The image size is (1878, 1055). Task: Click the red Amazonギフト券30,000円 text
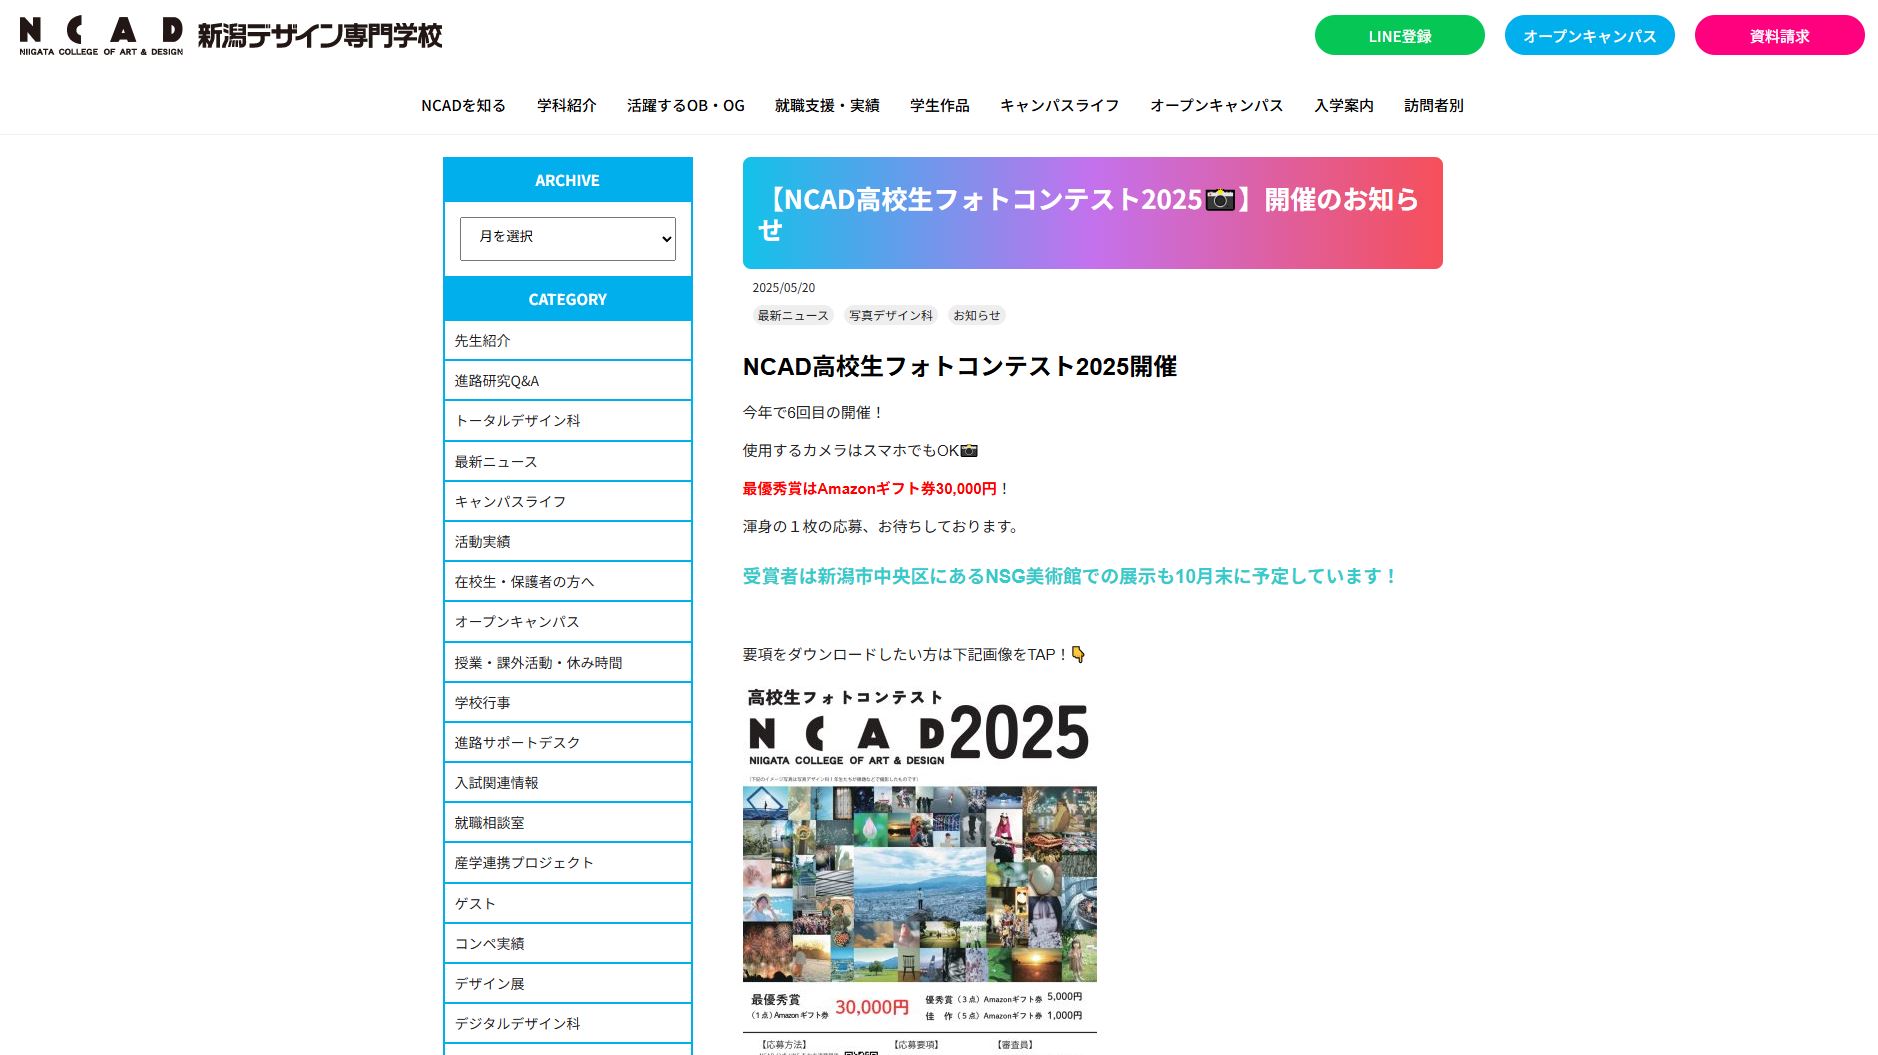(870, 489)
